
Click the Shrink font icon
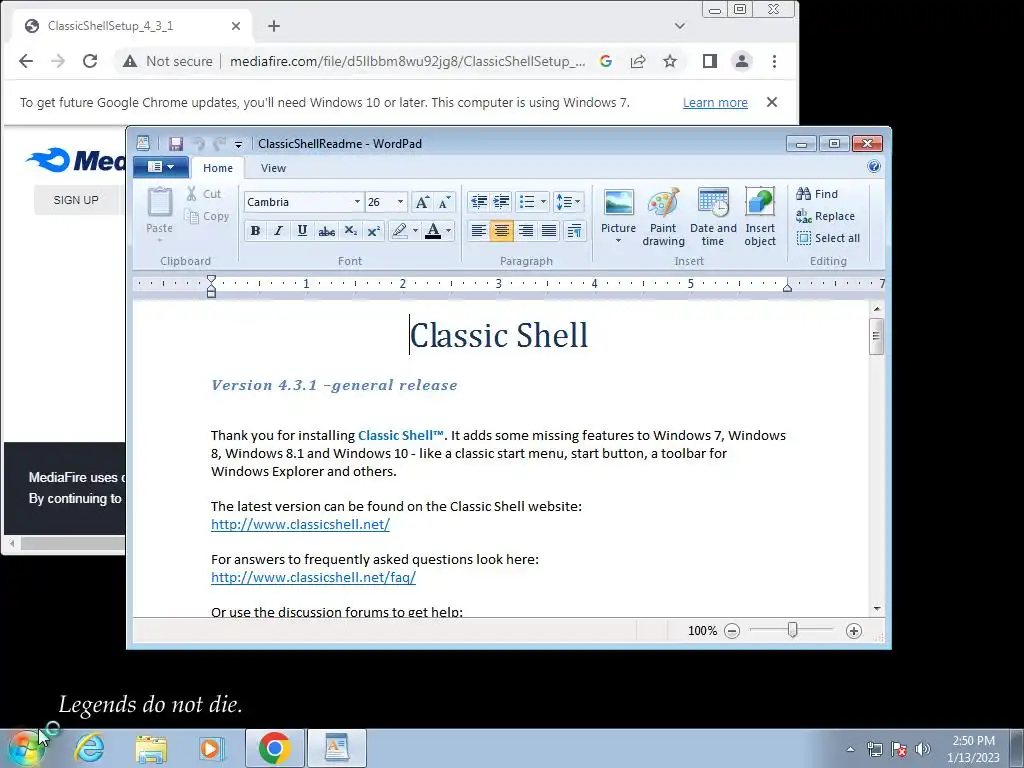click(x=445, y=202)
